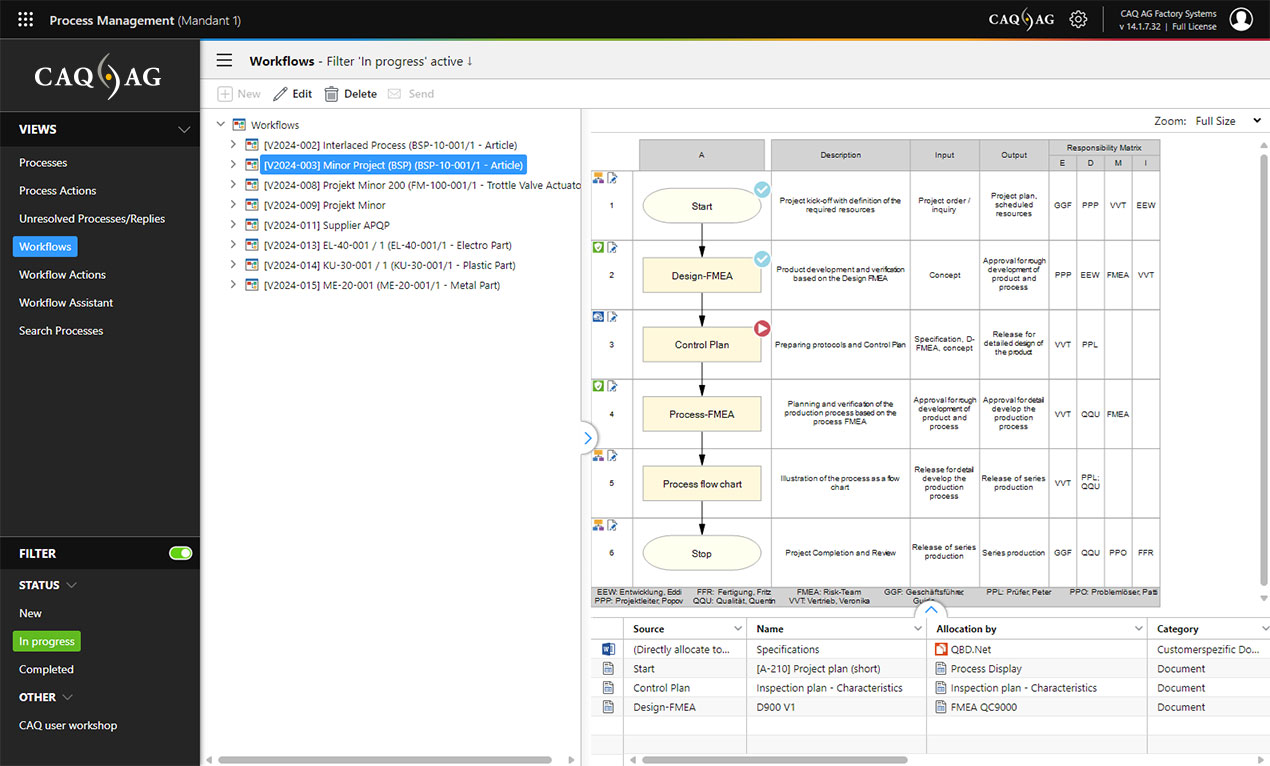Image resolution: width=1270 pixels, height=766 pixels.
Task: Click the Word document icon for Specifications
Action: click(x=608, y=649)
